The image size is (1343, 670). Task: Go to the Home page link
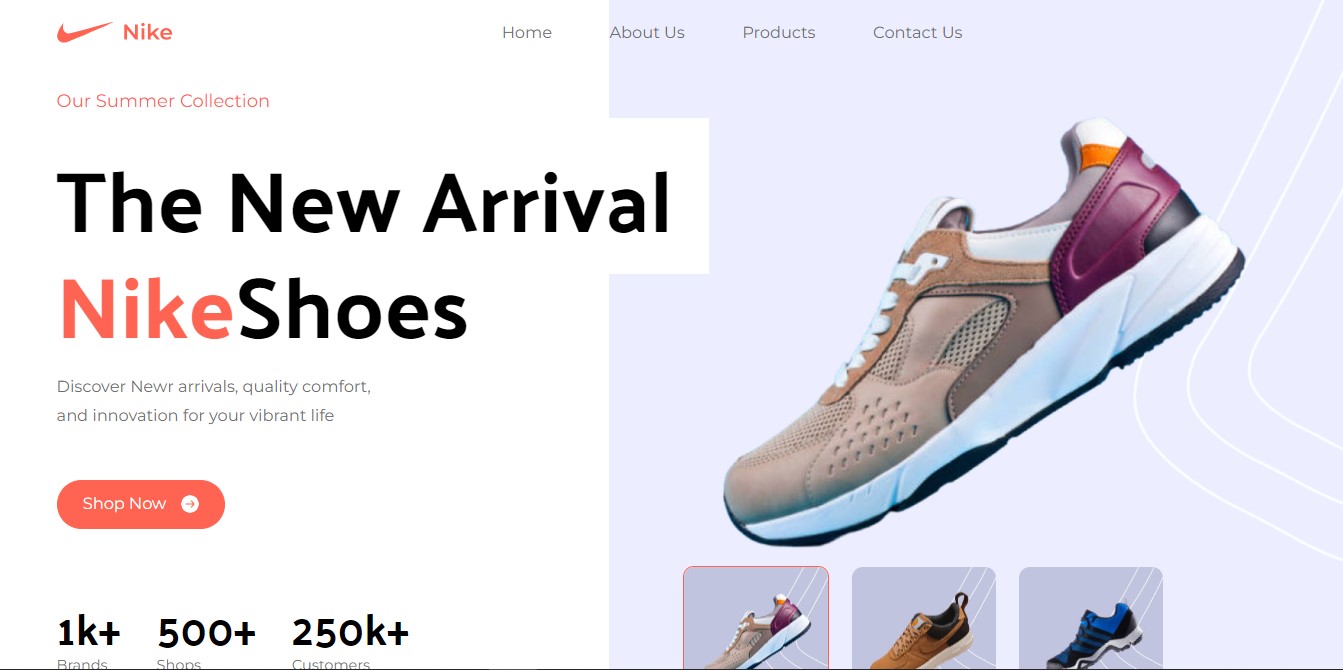527,32
